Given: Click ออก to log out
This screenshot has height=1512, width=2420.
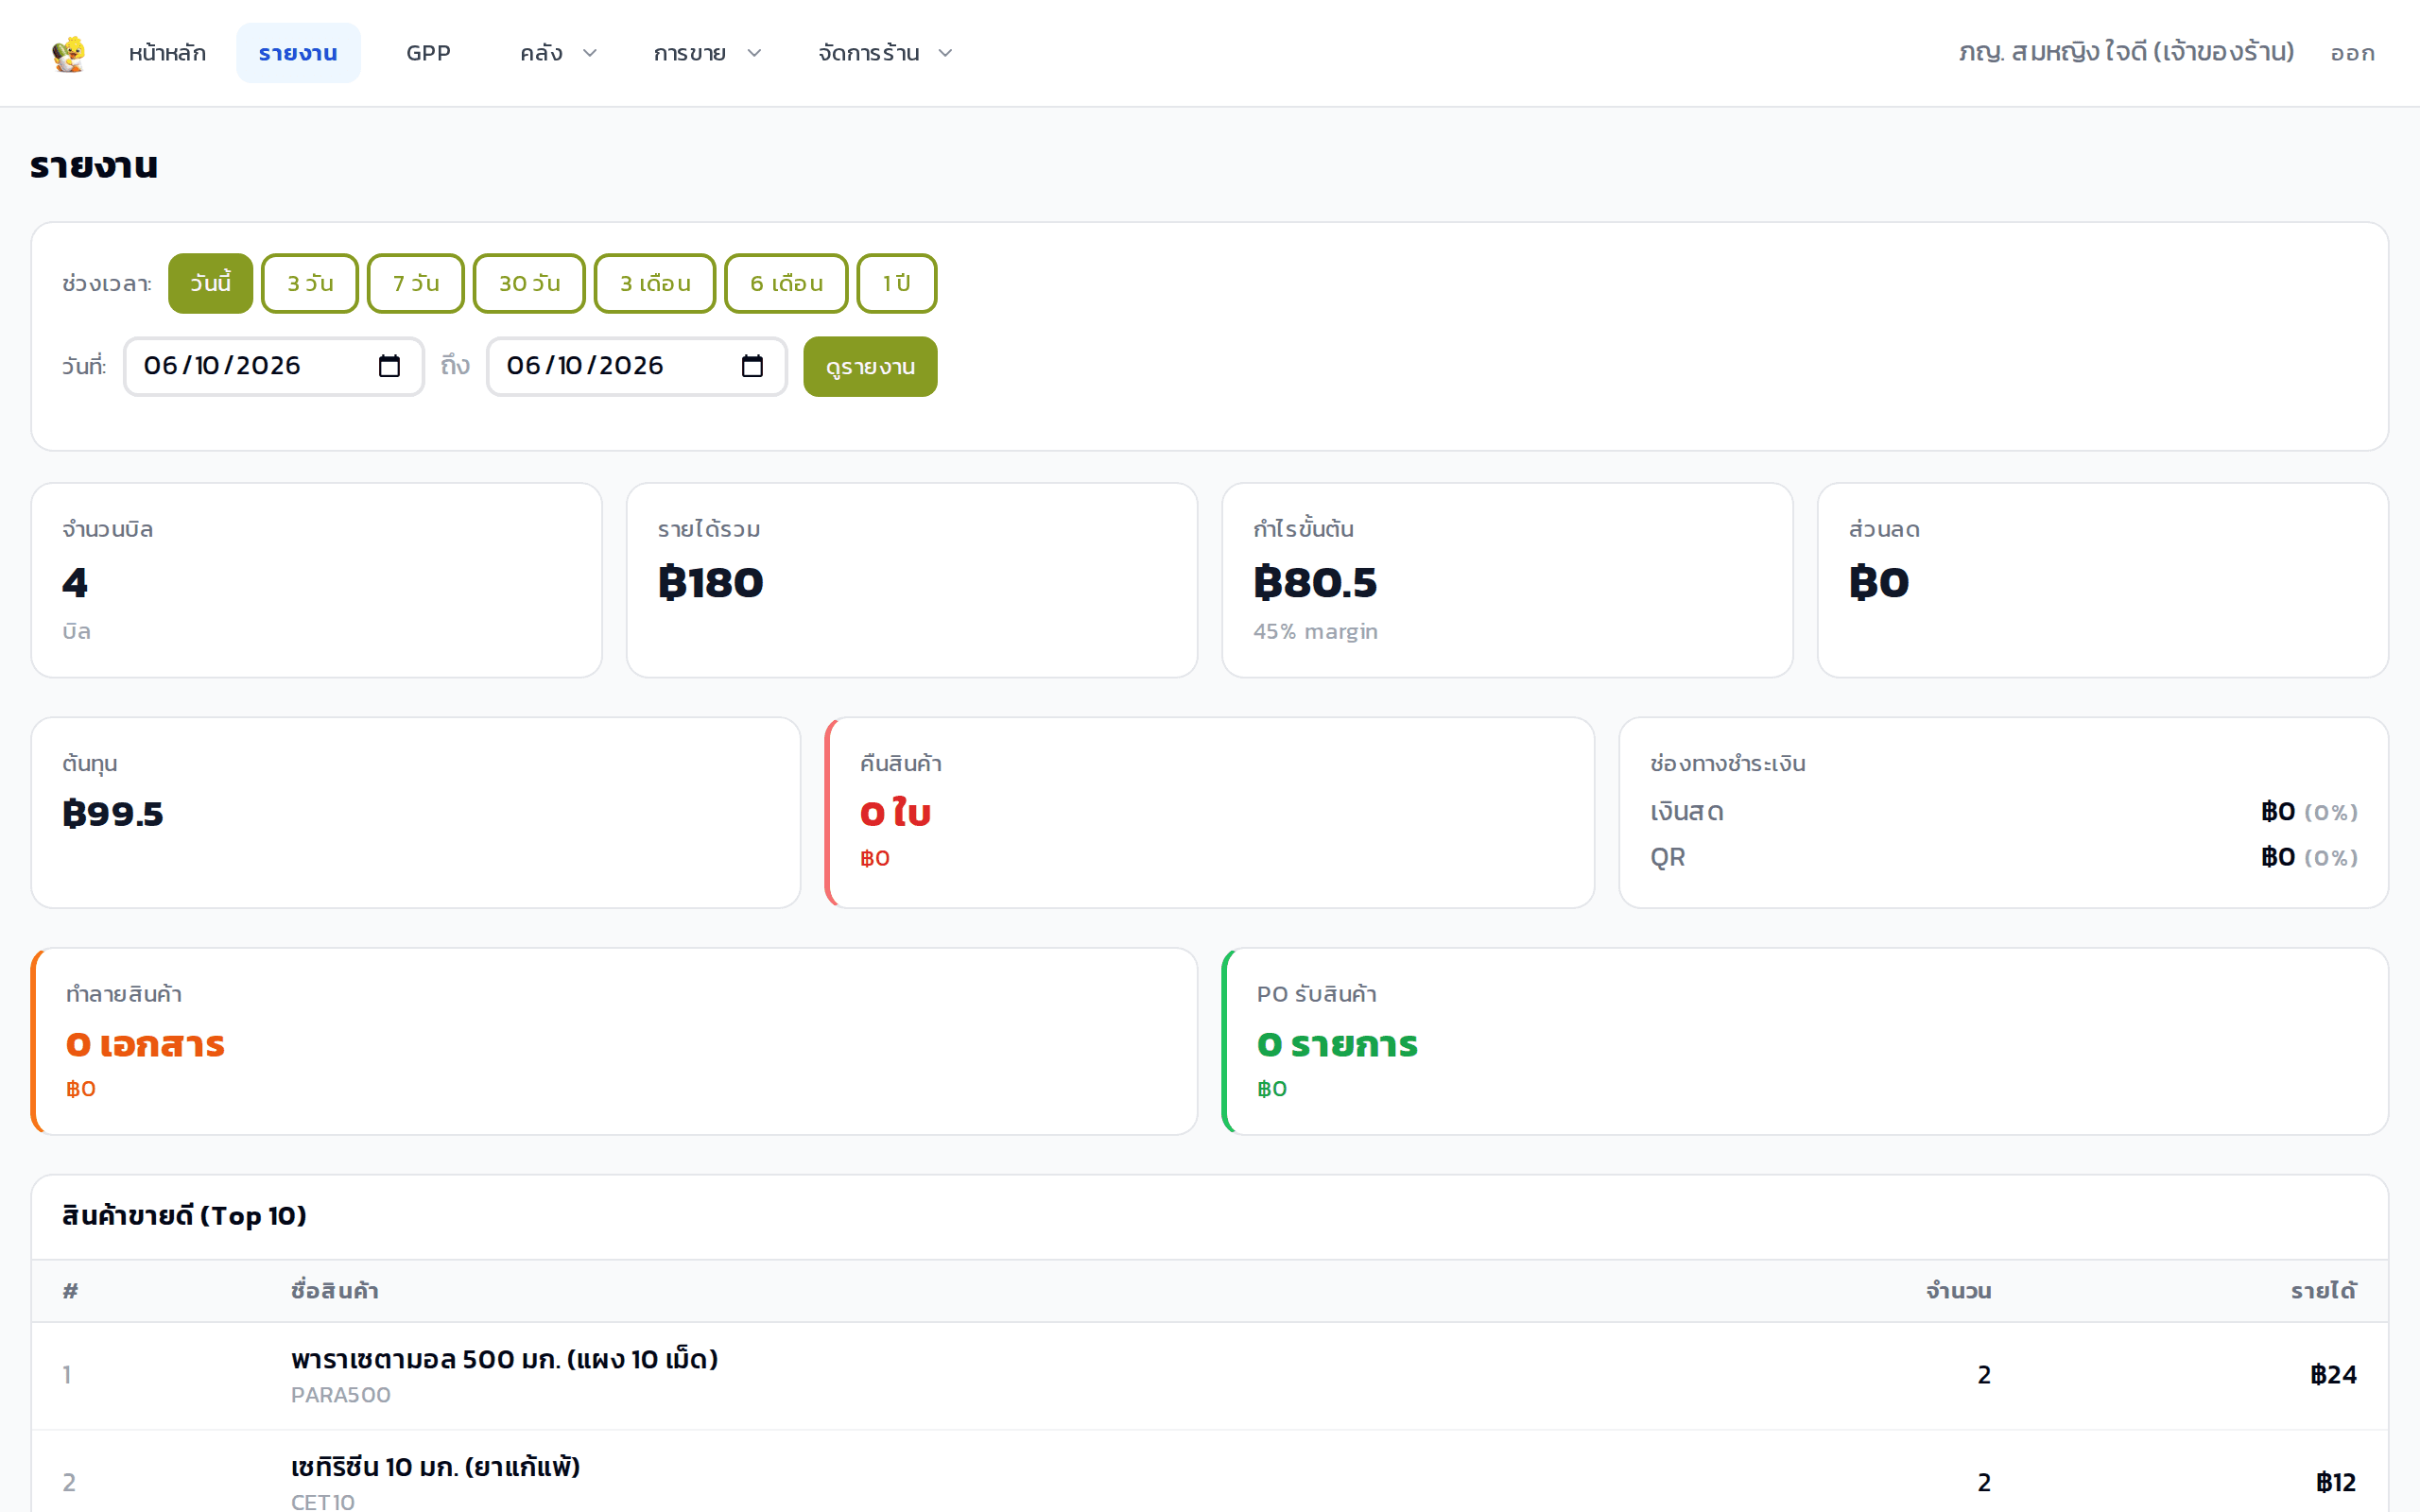Looking at the screenshot, I should click(x=2352, y=53).
